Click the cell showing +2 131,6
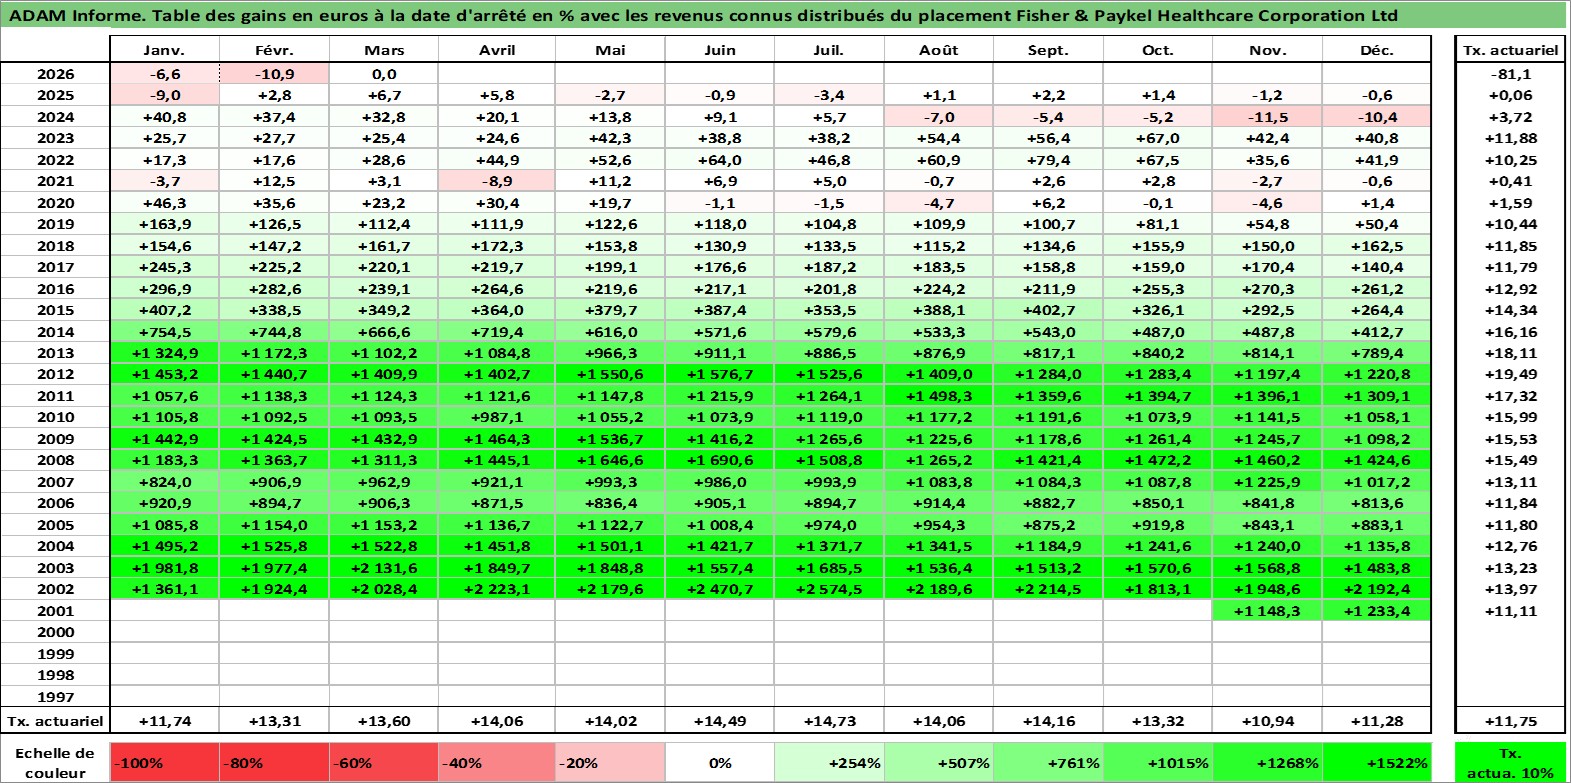 tap(384, 568)
